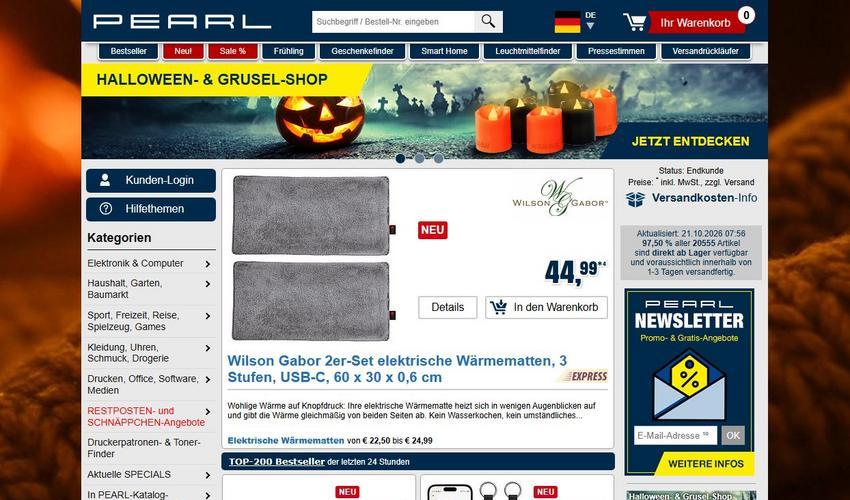The height and width of the screenshot is (500, 850).
Task: Submit newsletter with OK button
Action: tap(733, 435)
